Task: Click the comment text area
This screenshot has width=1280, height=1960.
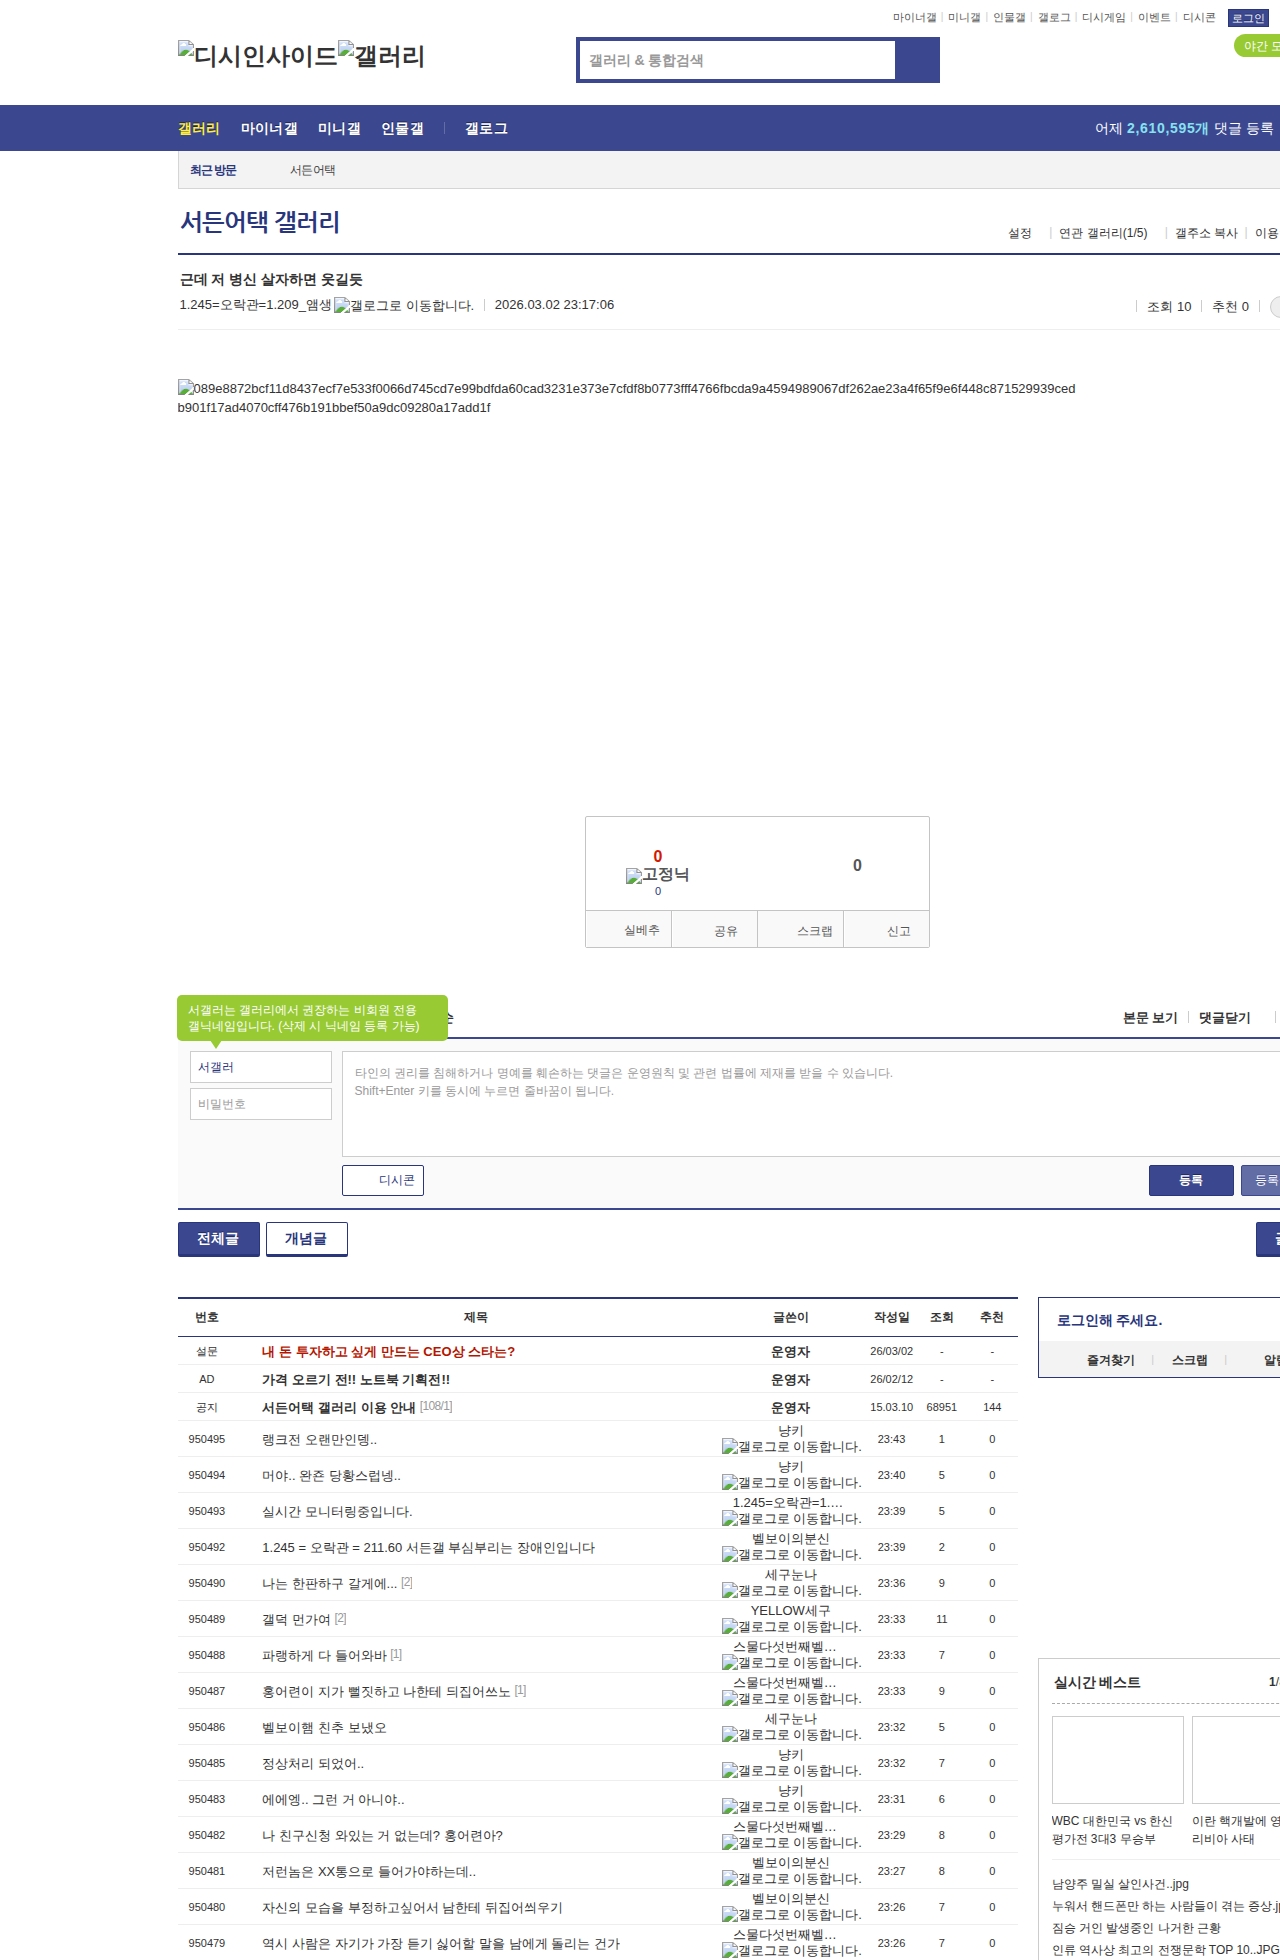Action: pos(811,1104)
